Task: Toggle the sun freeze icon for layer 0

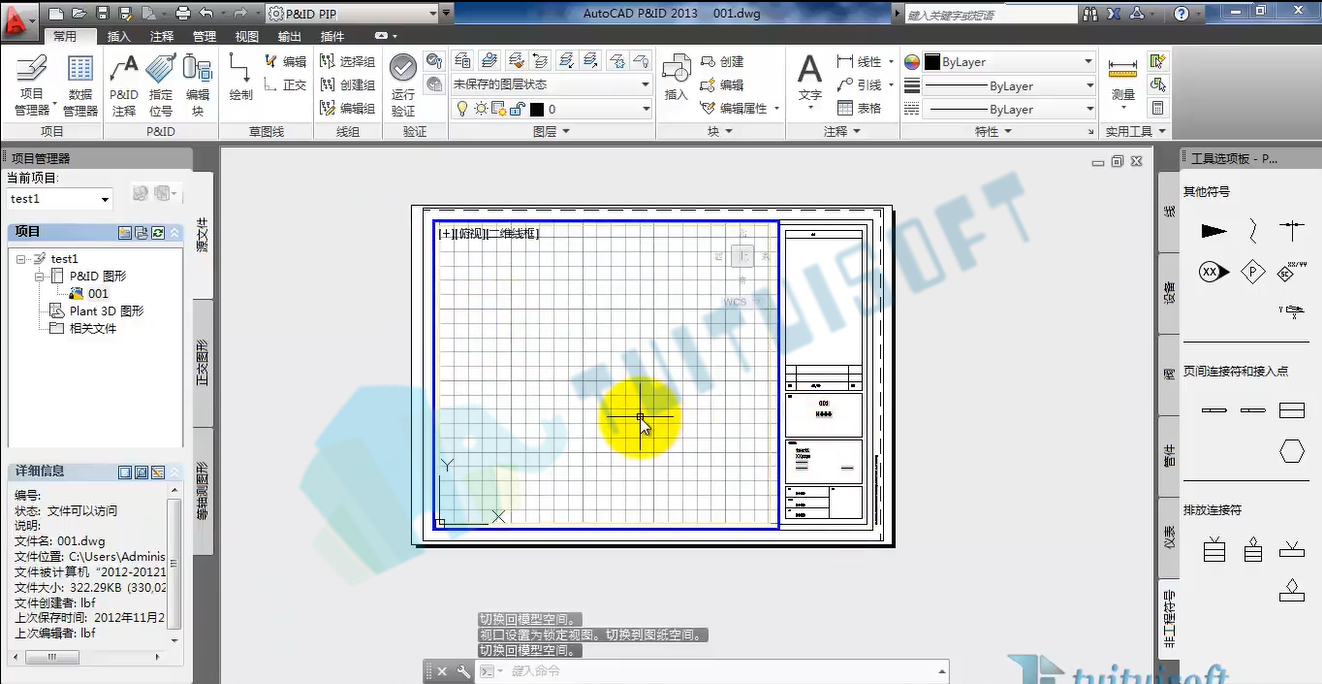Action: 481,109
